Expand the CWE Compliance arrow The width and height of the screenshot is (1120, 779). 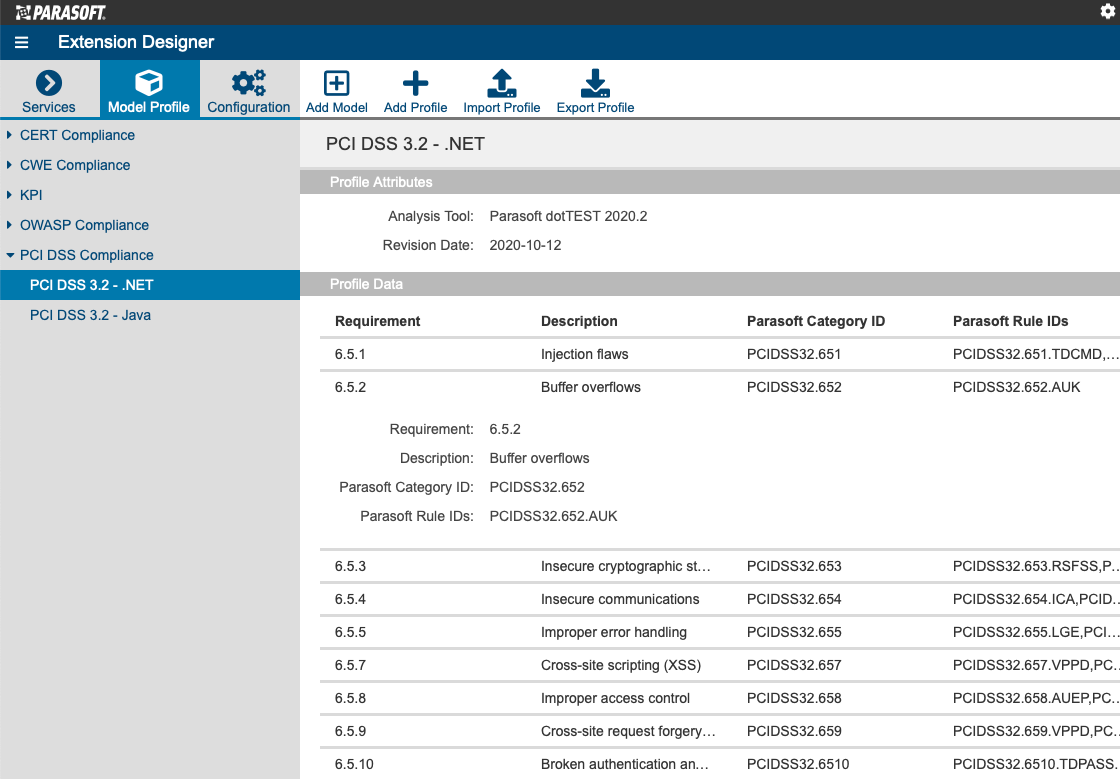click(9, 165)
